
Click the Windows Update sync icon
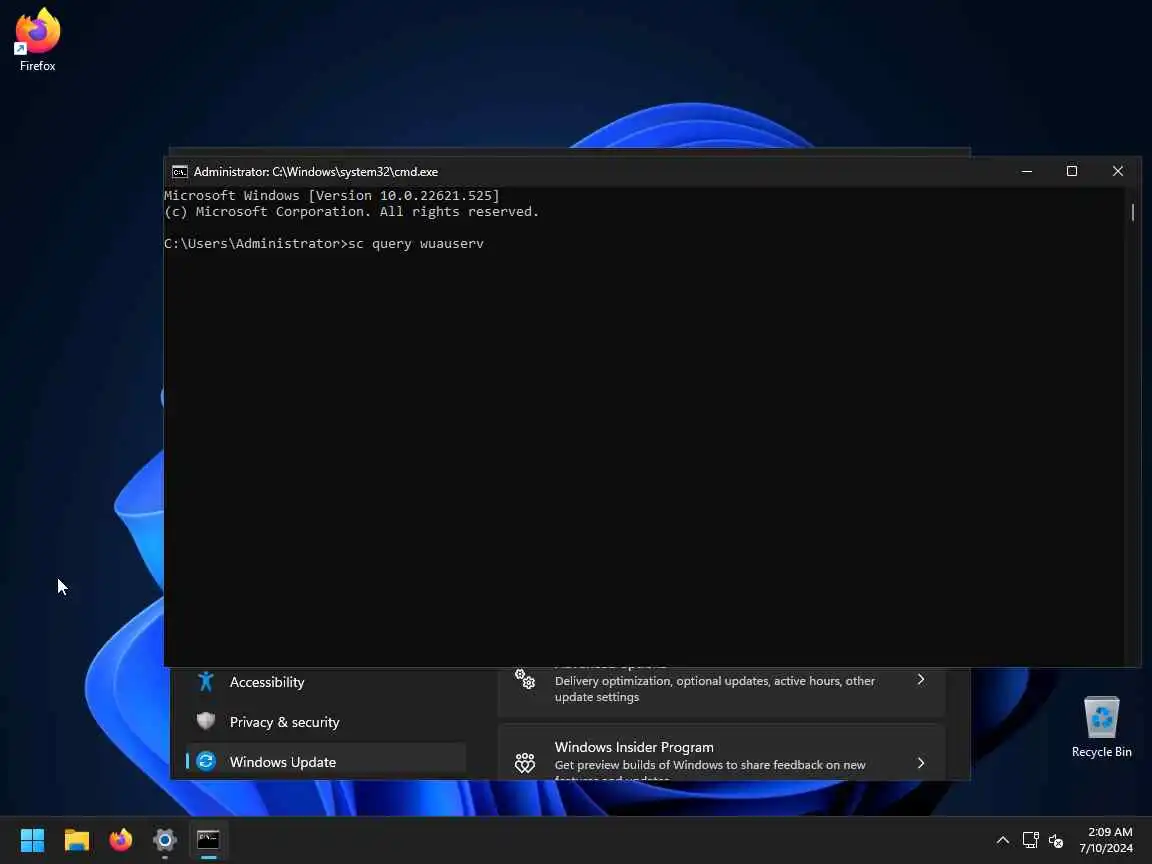(x=206, y=761)
